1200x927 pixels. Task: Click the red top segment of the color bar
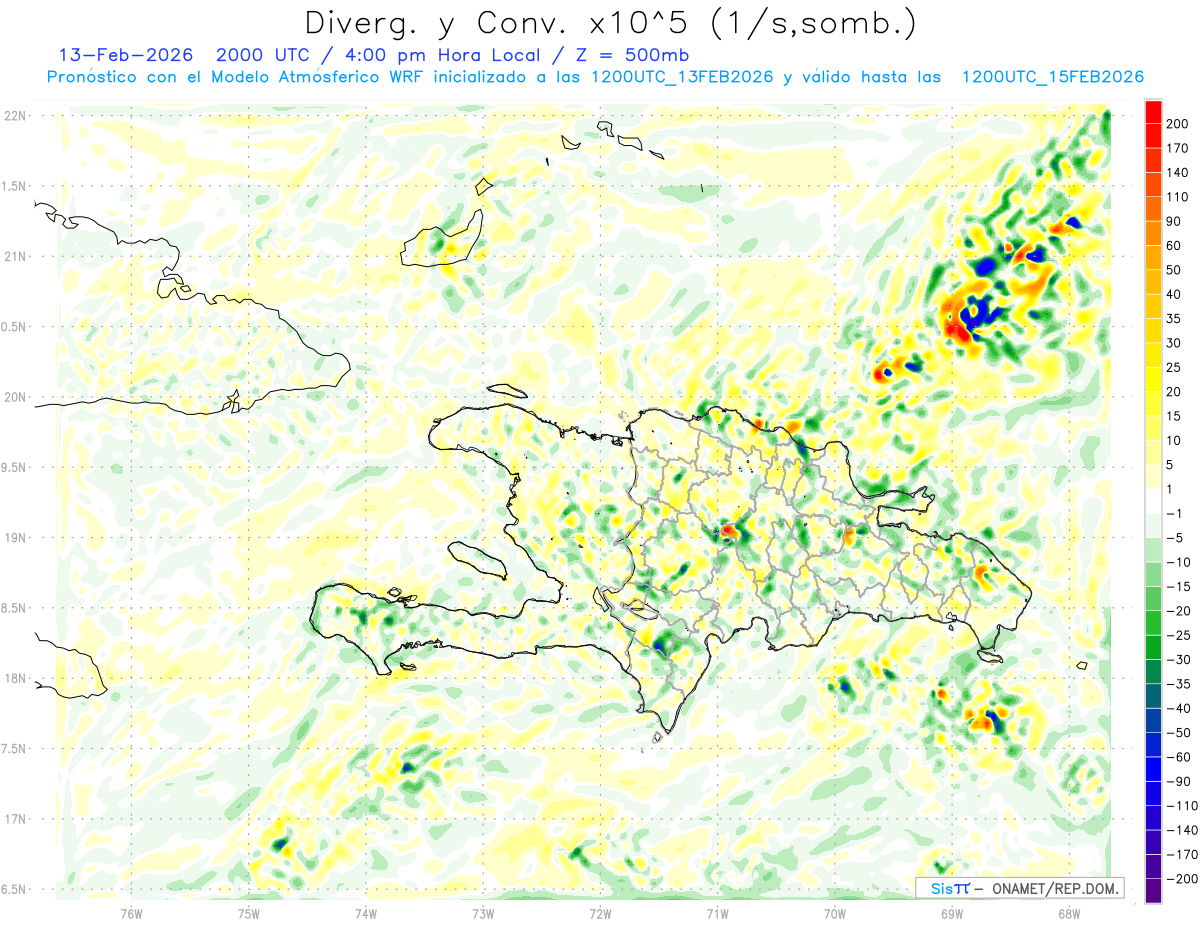(1152, 112)
